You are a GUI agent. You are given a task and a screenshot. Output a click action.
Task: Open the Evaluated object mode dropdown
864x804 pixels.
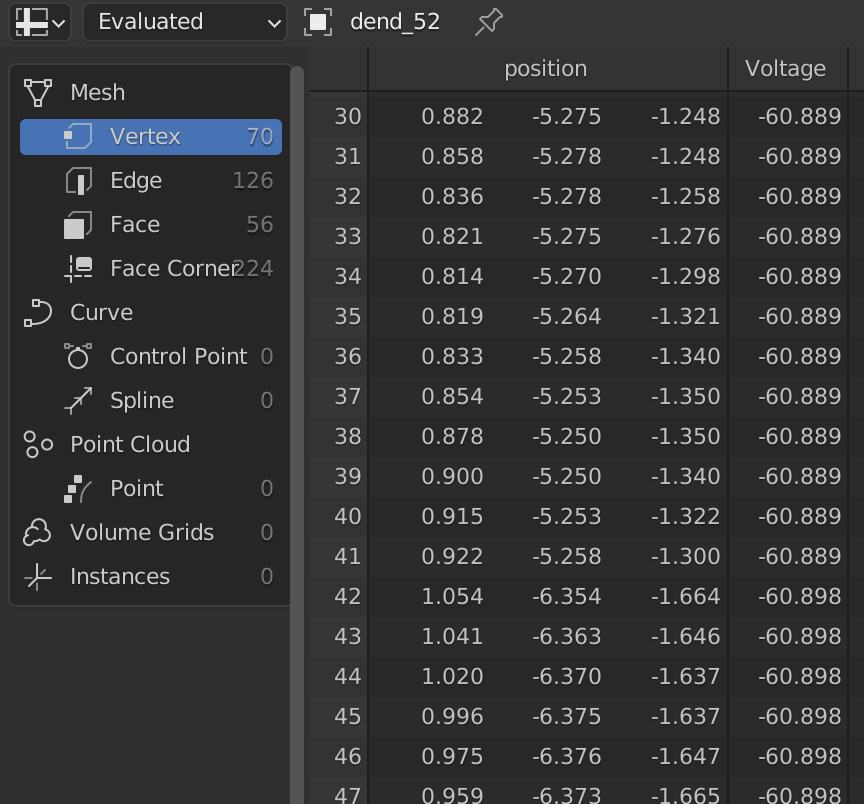click(x=185, y=22)
